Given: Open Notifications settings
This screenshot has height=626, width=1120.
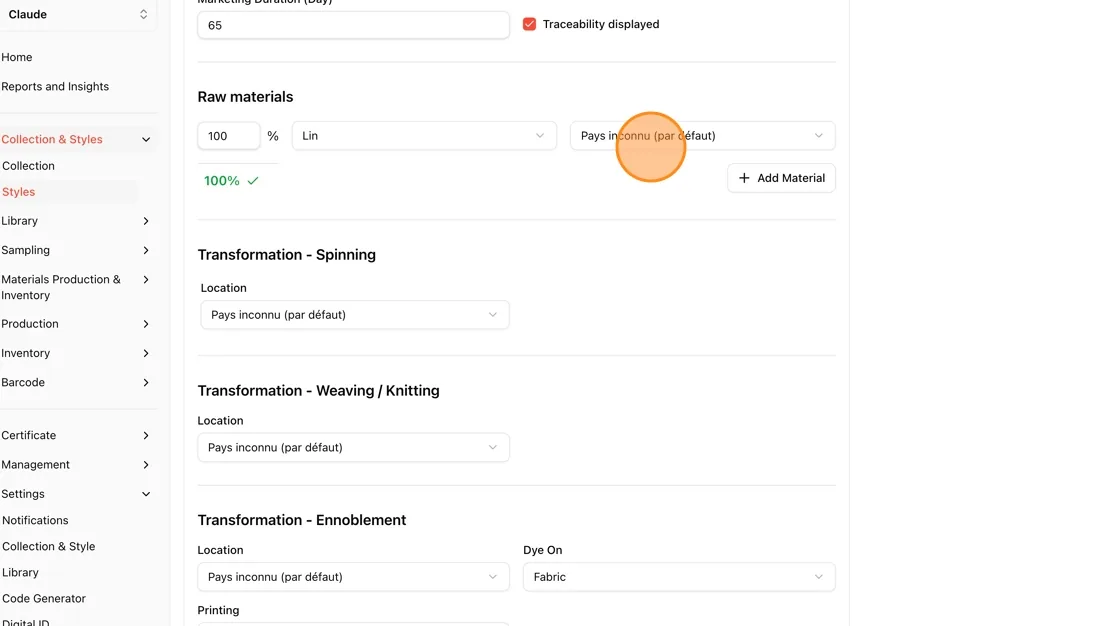Looking at the screenshot, I should click(x=35, y=520).
